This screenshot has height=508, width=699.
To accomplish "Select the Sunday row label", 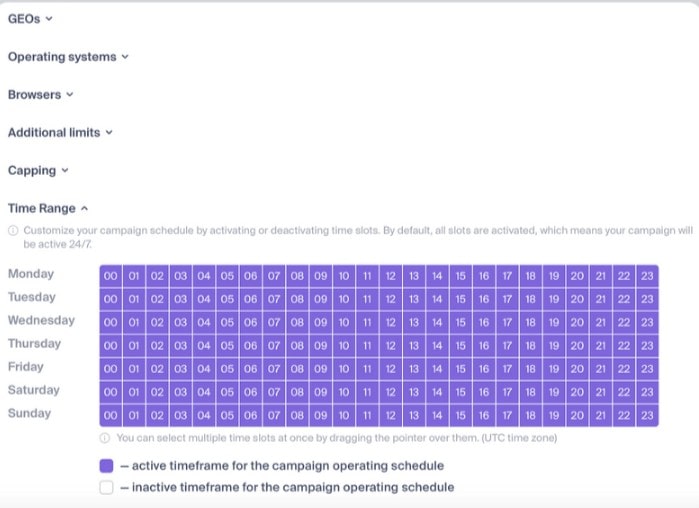I will tap(30, 413).
